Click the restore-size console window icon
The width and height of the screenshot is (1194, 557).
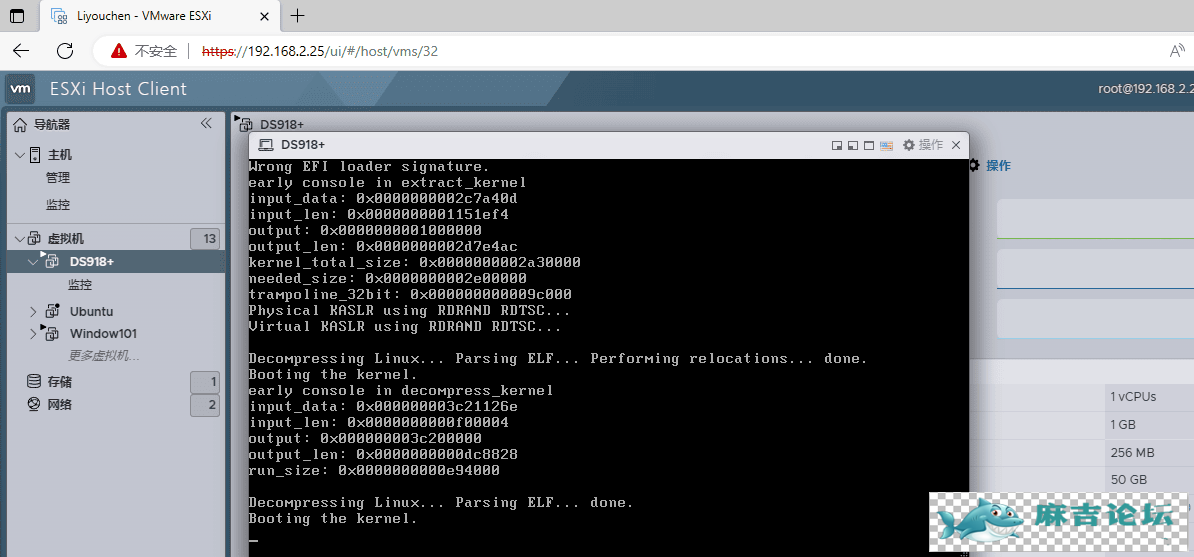(852, 146)
